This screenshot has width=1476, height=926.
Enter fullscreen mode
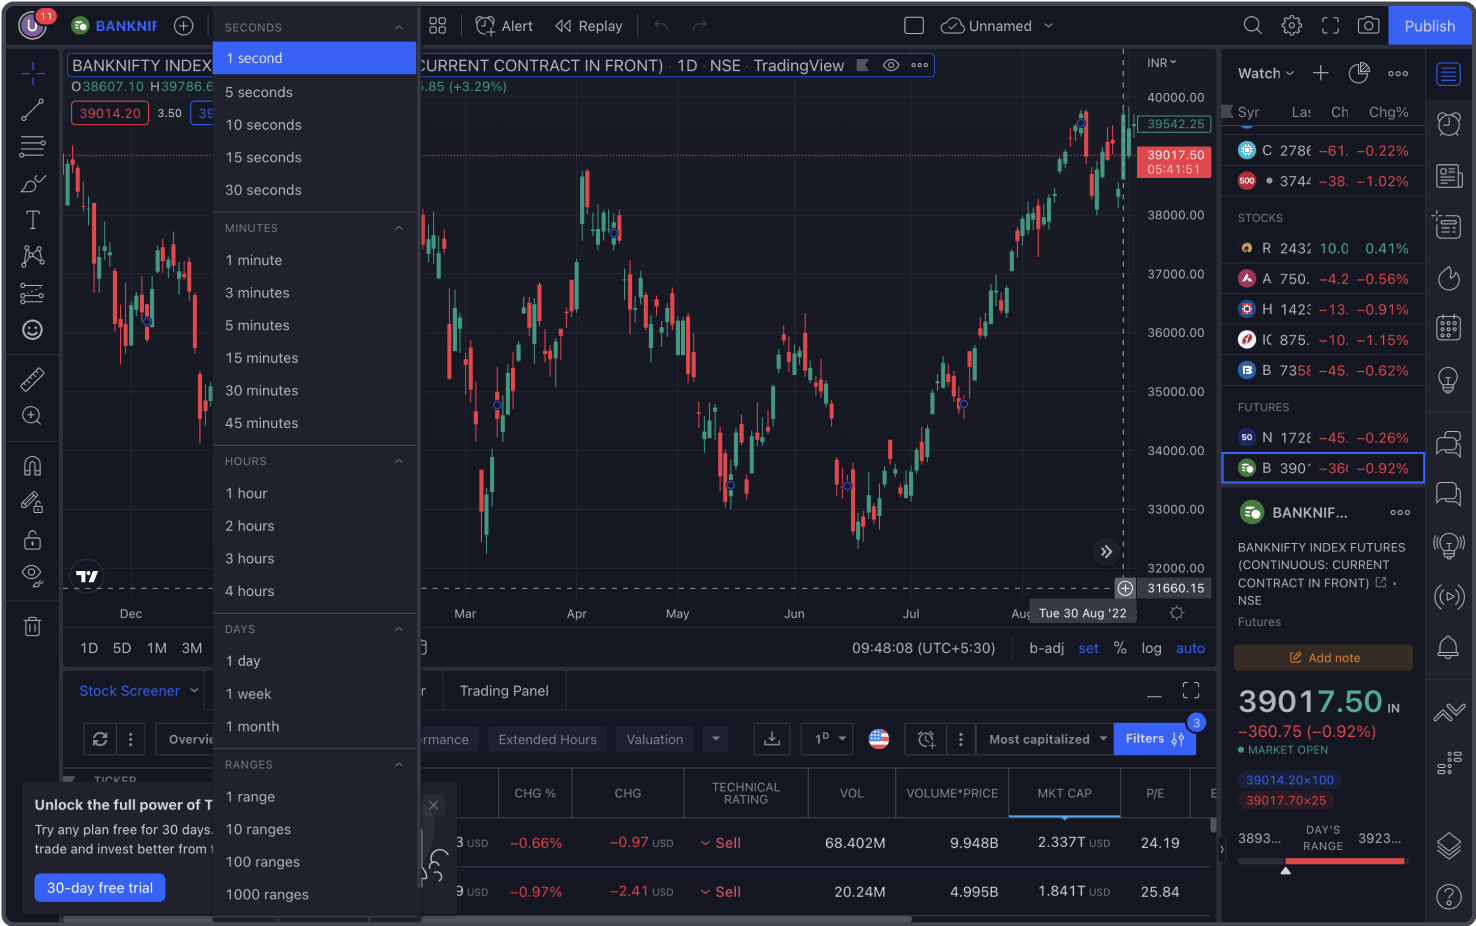pos(1330,26)
